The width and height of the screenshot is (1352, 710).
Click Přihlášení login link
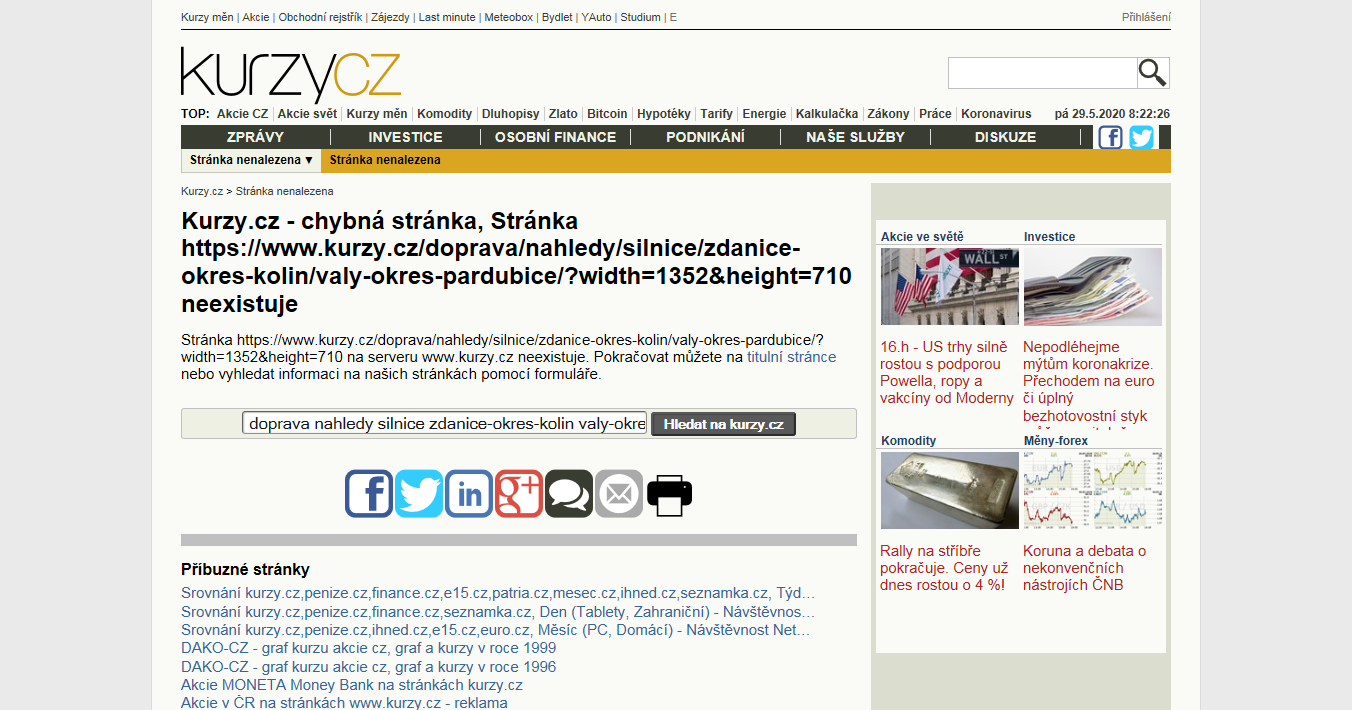pyautogui.click(x=1146, y=17)
